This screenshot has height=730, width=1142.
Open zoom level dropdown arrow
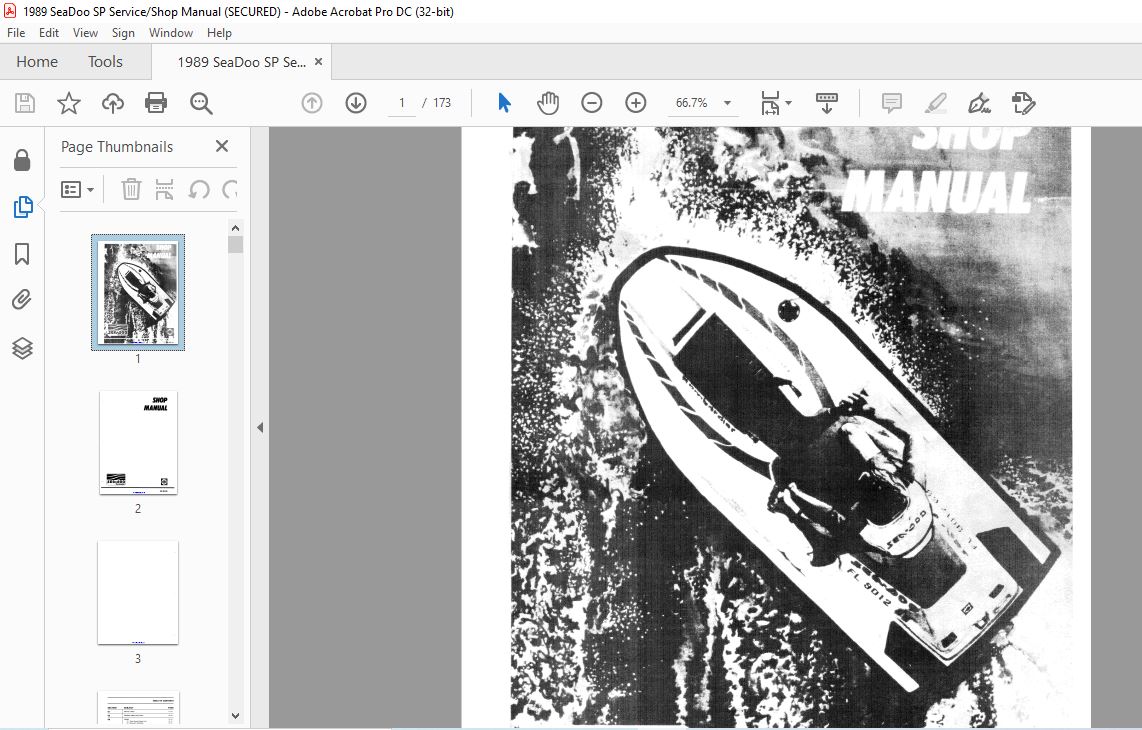(x=727, y=103)
